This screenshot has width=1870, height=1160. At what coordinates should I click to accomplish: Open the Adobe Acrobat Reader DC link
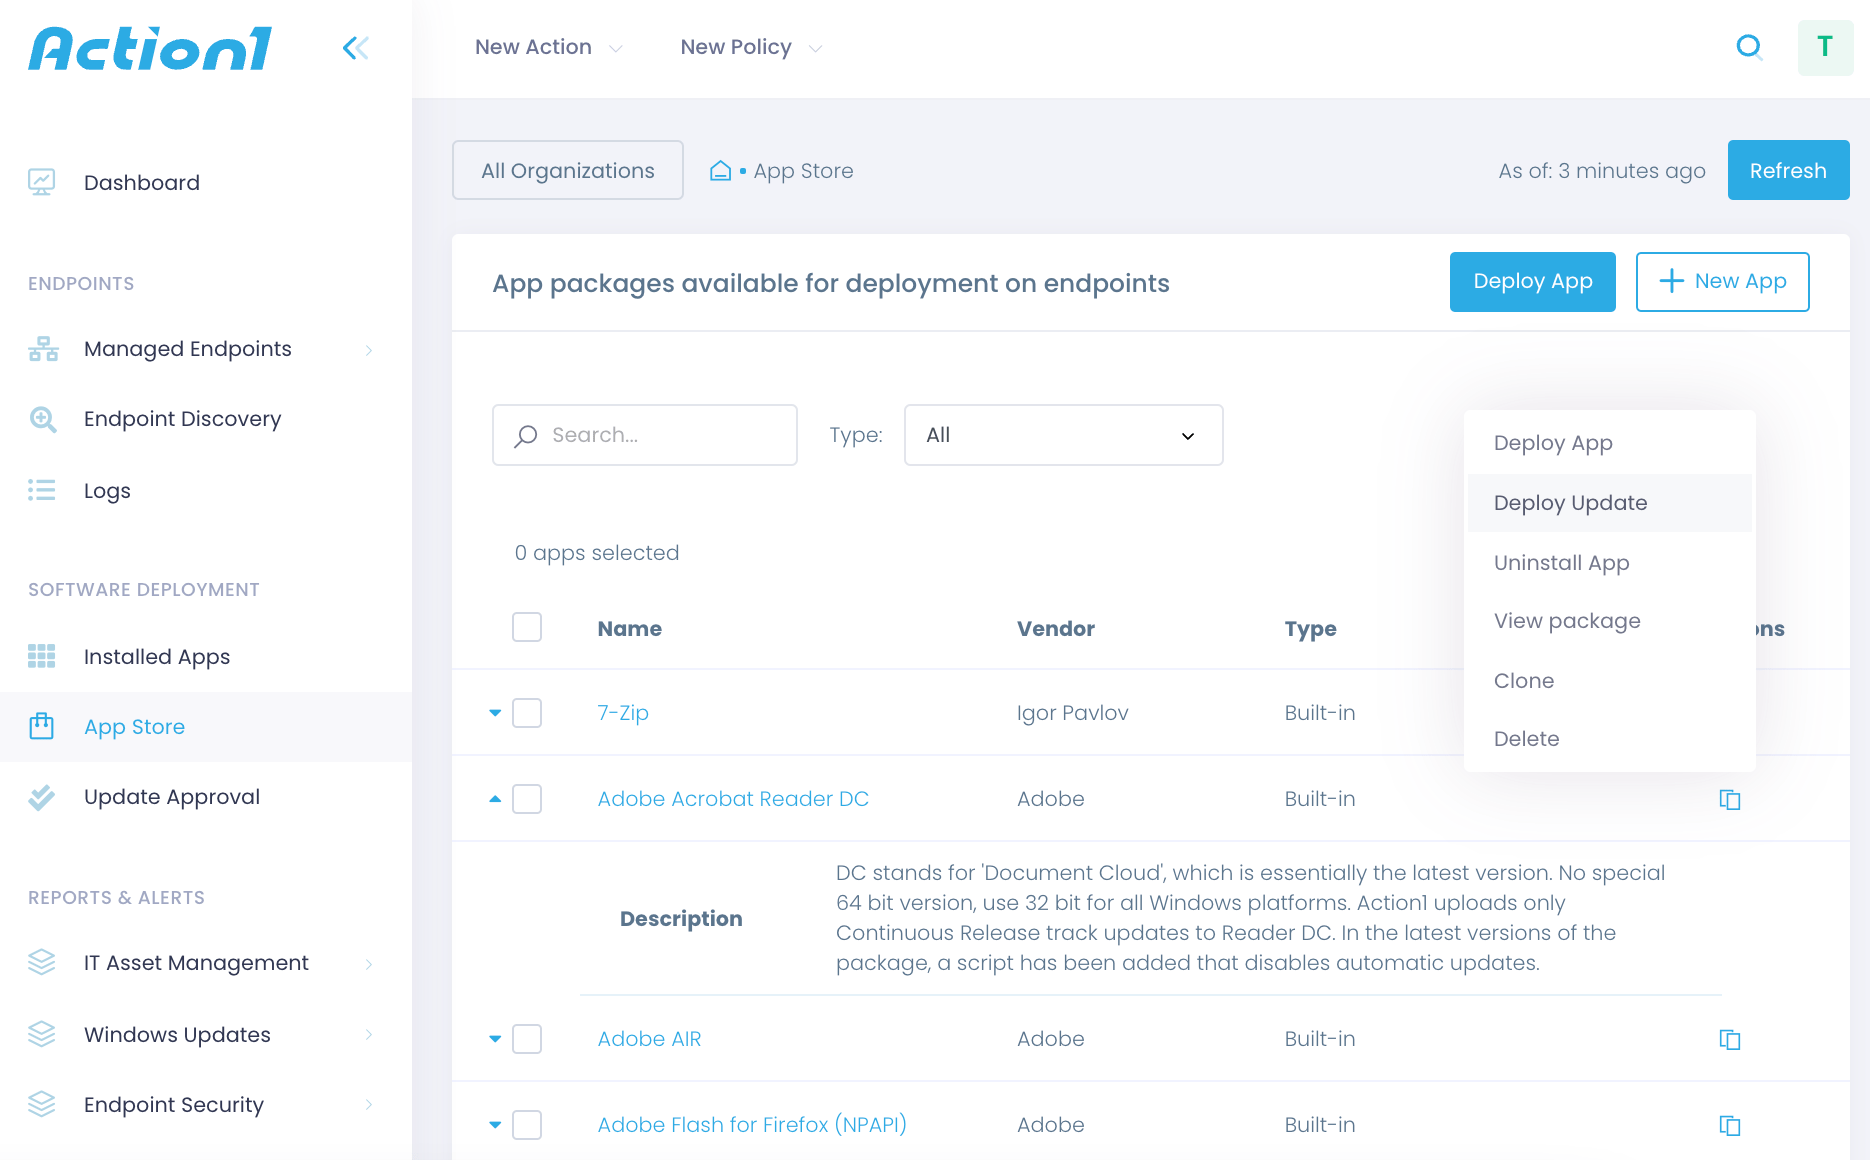tap(733, 799)
